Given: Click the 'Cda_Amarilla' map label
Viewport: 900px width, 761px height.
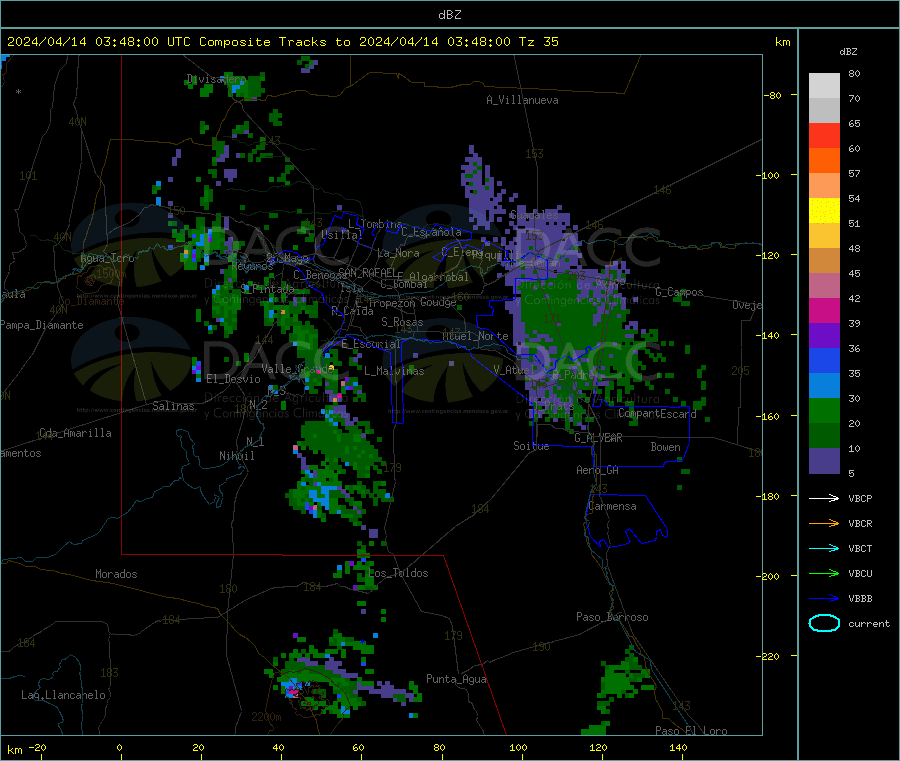Looking at the screenshot, I should click(x=75, y=433).
